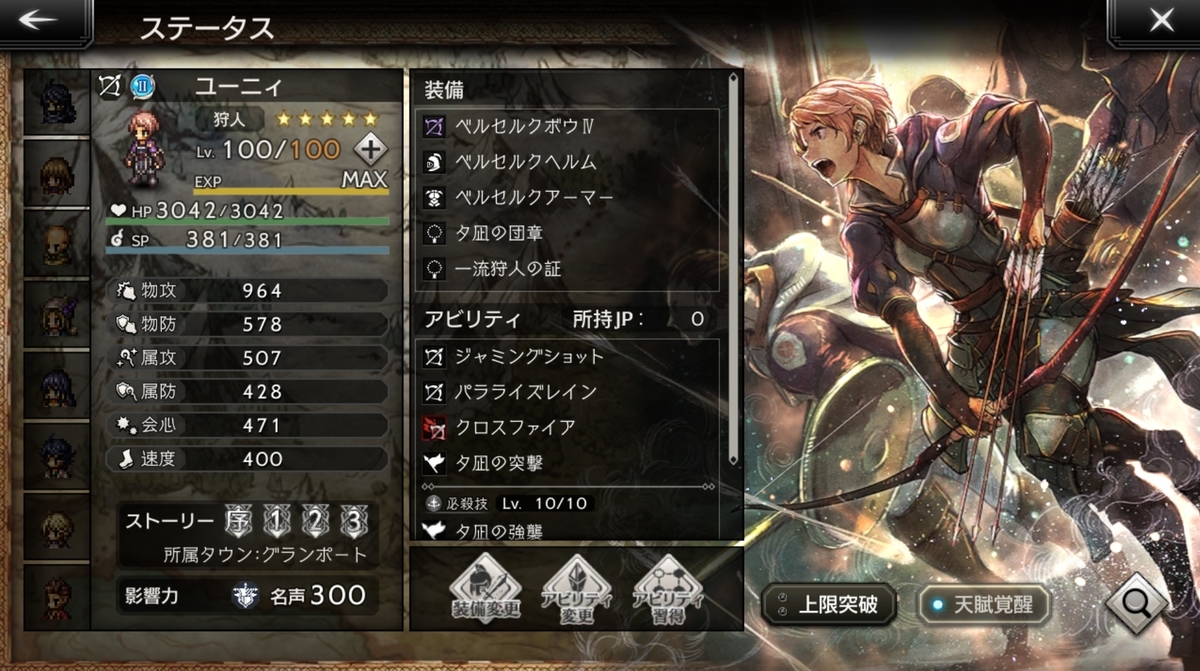Open the magnifier view icon
Image resolution: width=1200 pixels, height=671 pixels.
coord(1138,603)
